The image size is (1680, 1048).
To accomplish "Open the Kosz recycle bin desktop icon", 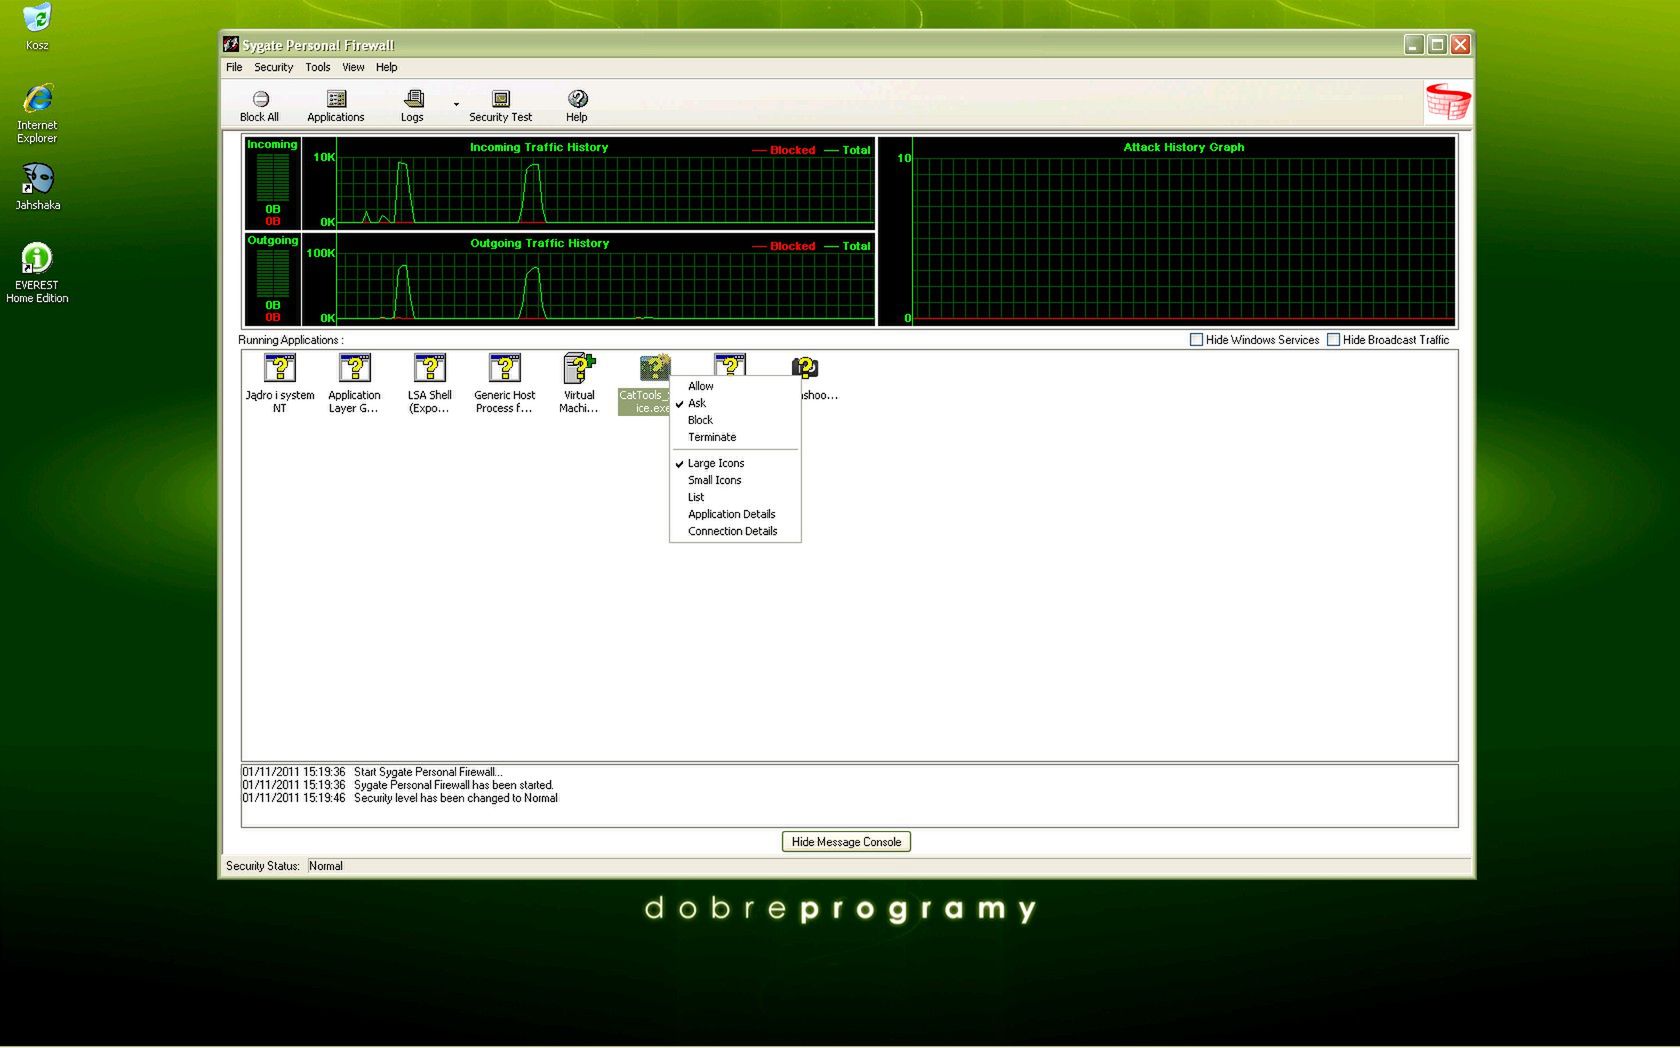I will 37,27.
